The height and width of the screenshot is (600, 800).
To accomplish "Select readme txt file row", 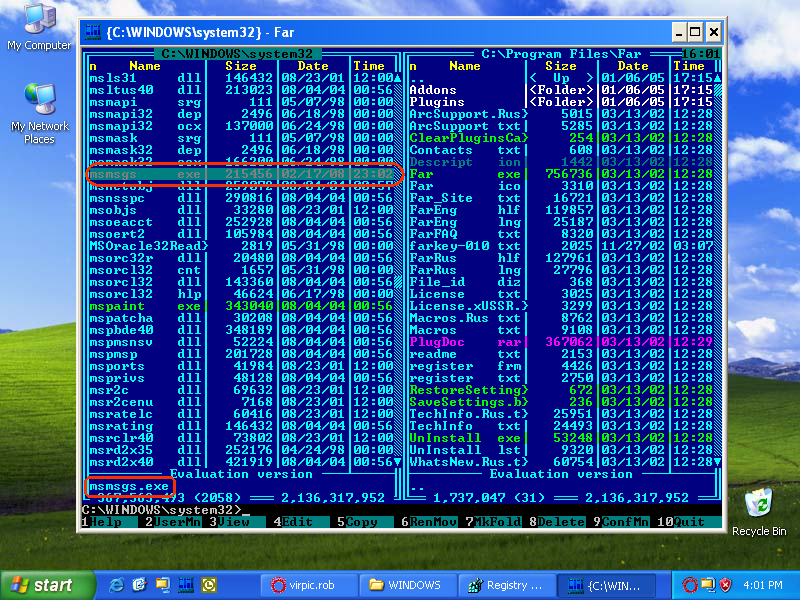I will click(561, 354).
